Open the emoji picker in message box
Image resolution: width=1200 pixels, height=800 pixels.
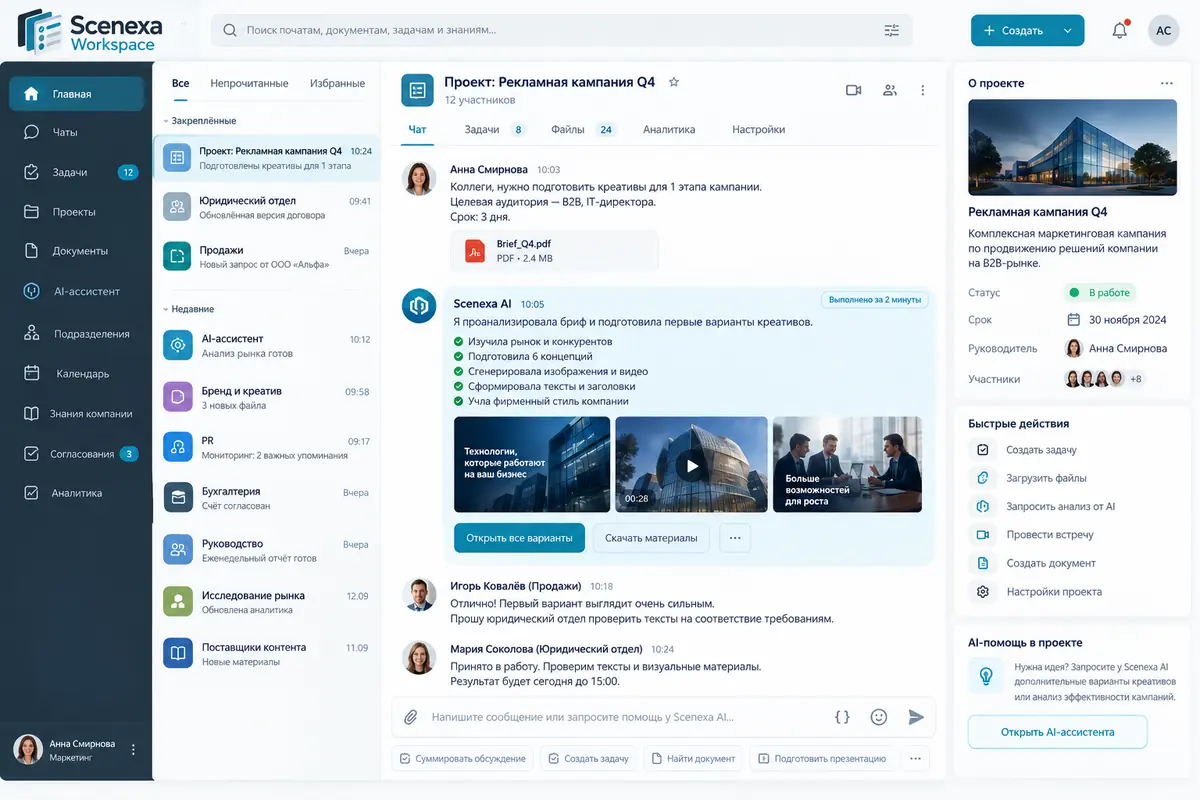[x=879, y=717]
